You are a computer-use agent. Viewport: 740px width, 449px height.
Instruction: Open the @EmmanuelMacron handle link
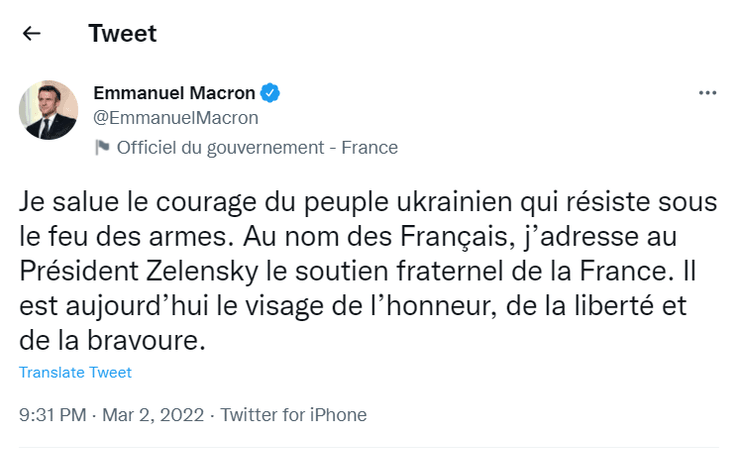(175, 118)
